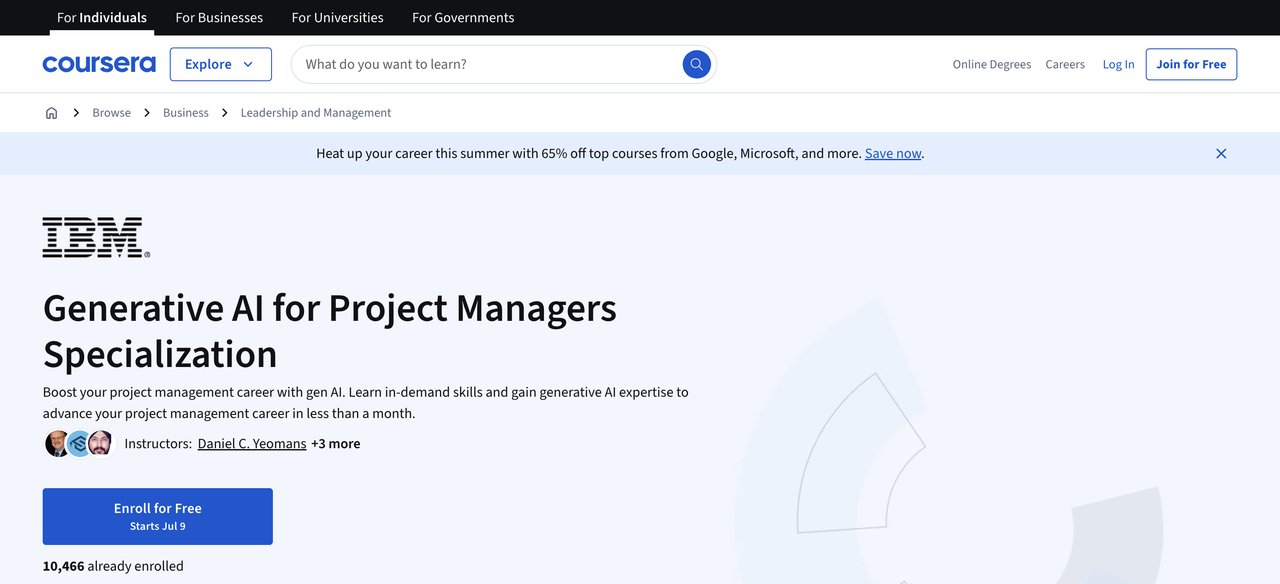Screen dimensions: 1280x584
Task: Go to the home icon in breadcrumbs
Action: (52, 113)
